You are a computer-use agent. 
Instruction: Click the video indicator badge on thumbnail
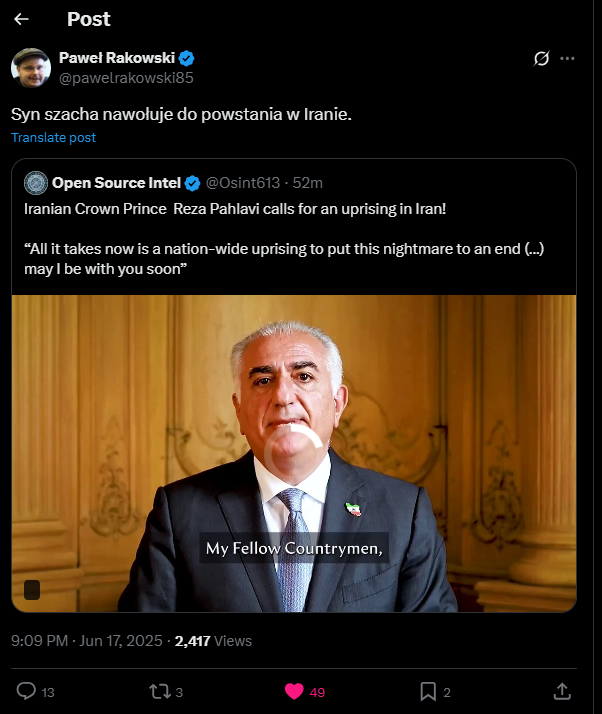[x=32, y=589]
